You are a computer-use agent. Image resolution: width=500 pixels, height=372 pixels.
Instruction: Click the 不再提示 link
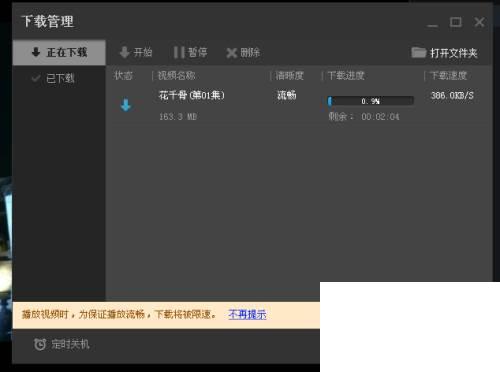pyautogui.click(x=247, y=314)
